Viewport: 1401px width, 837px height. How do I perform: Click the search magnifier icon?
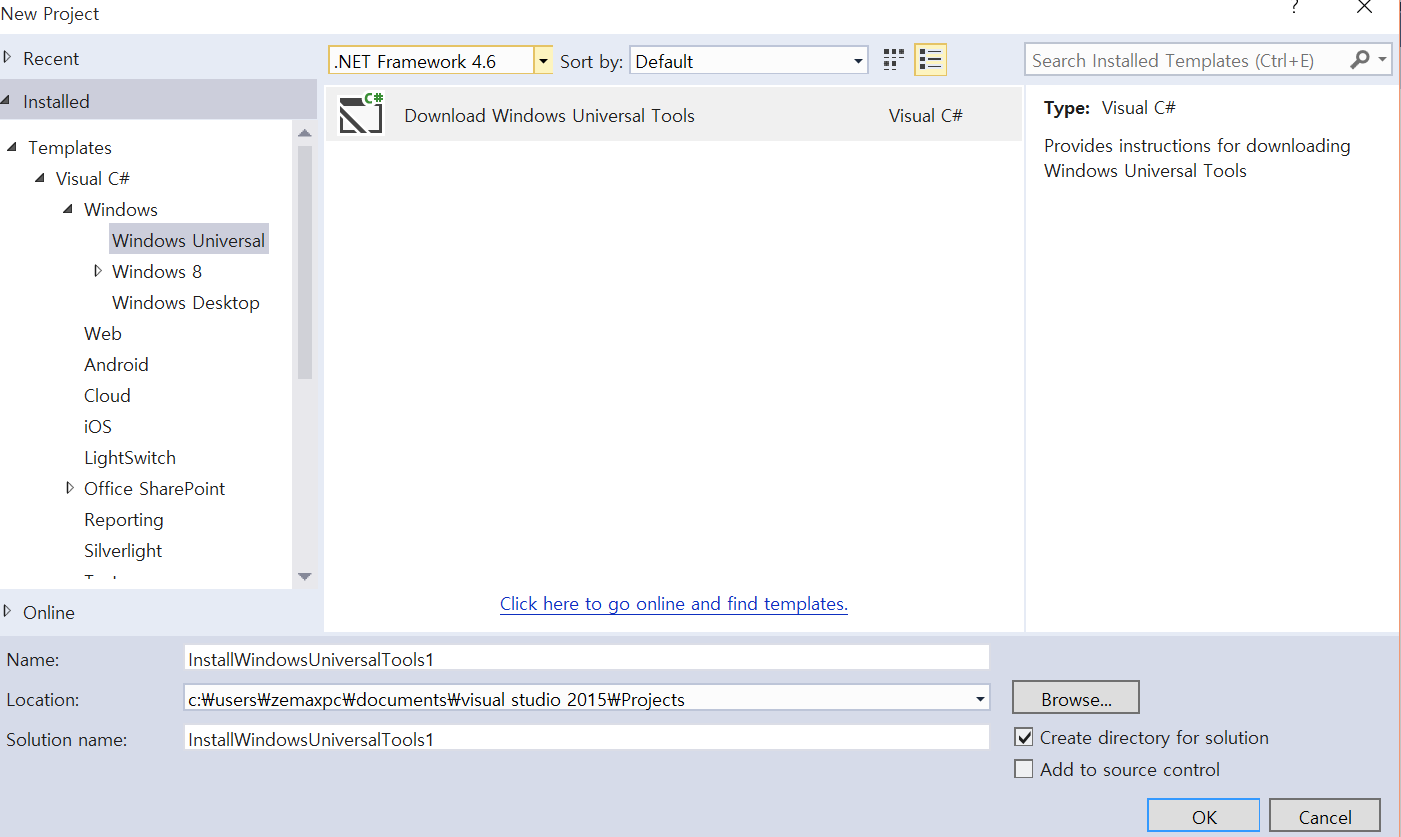[x=1359, y=60]
